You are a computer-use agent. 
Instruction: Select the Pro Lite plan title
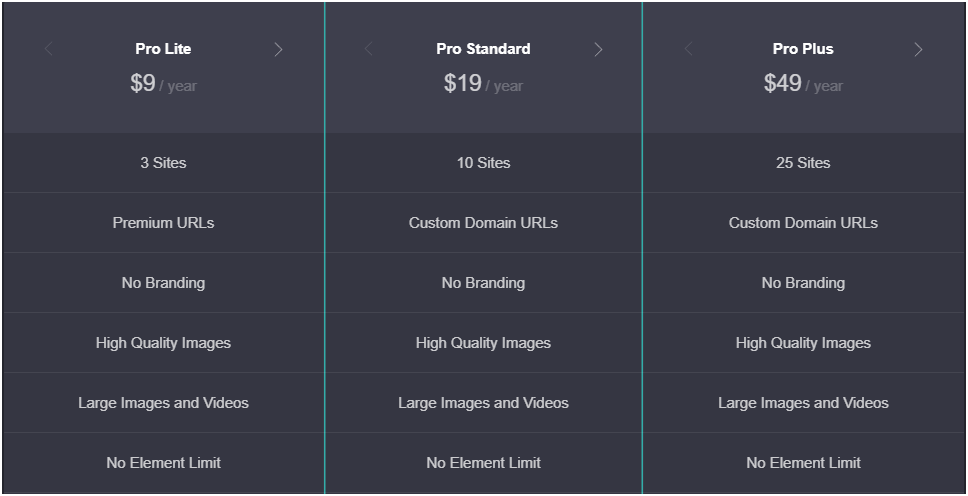click(163, 49)
